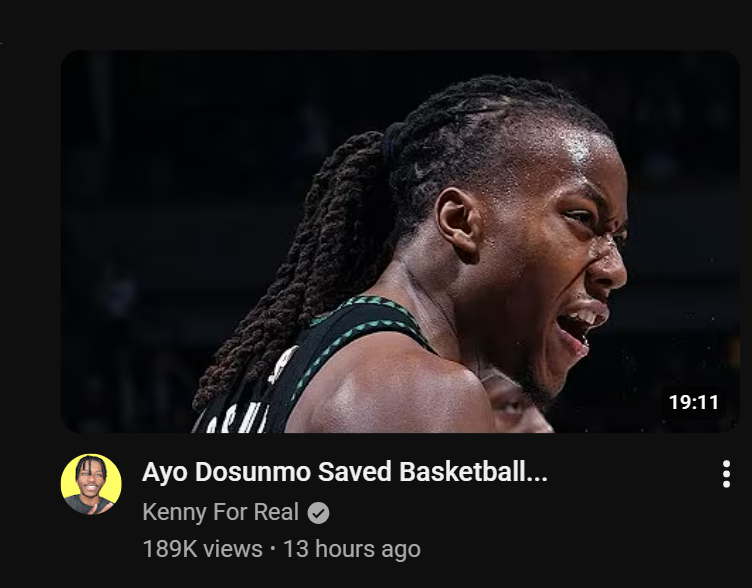Screen dimensions: 752x588
Task: Click the 19:11 duration badge
Action: (x=693, y=402)
